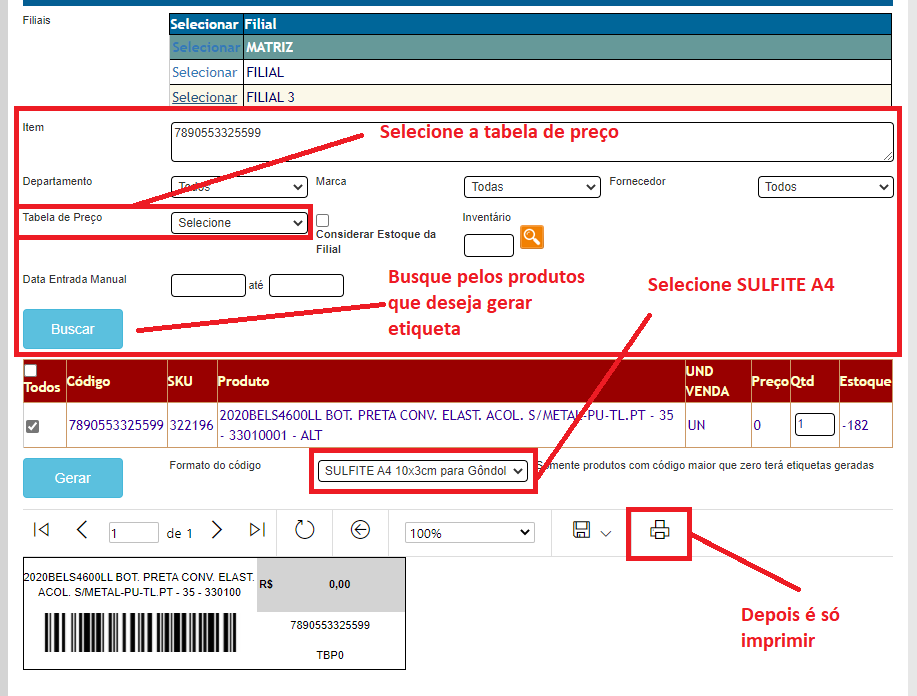Open the Departamento dropdown
This screenshot has width=917, height=696.
click(239, 187)
